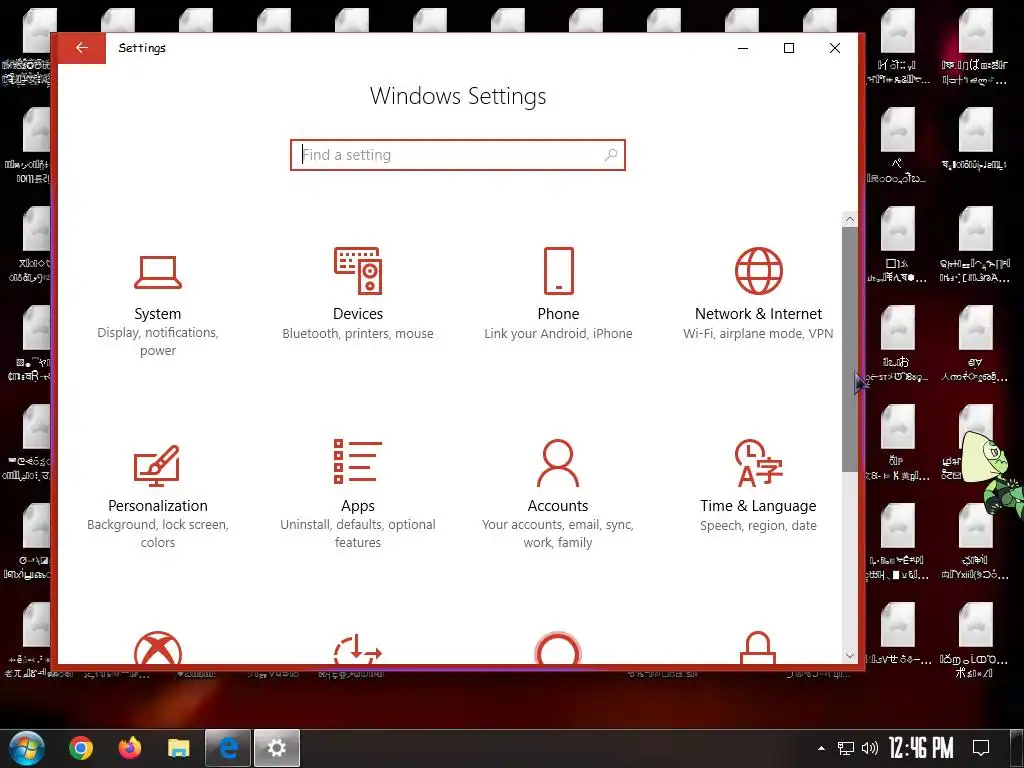Open the Gaming Xbox icon
The image size is (1024, 768).
point(157,648)
